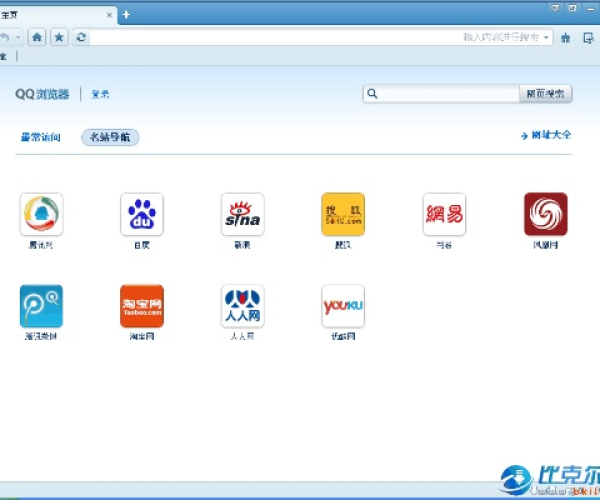Open the address bar search engine dropdown
This screenshot has height=500, width=600.
tap(546, 37)
